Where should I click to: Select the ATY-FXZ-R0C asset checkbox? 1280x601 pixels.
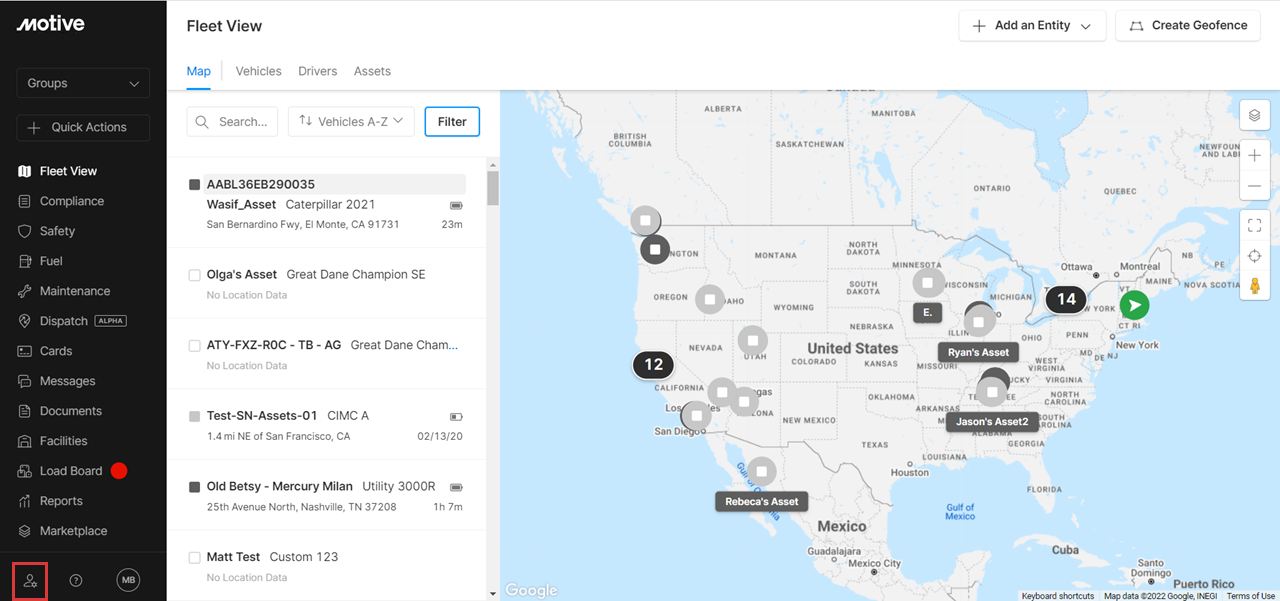(195, 346)
